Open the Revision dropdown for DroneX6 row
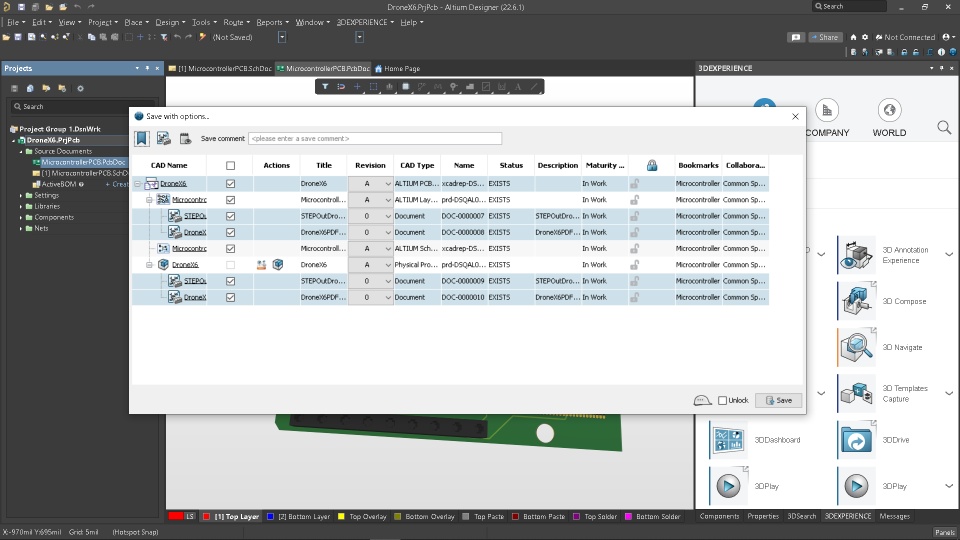This screenshot has width=960, height=540. [388, 184]
